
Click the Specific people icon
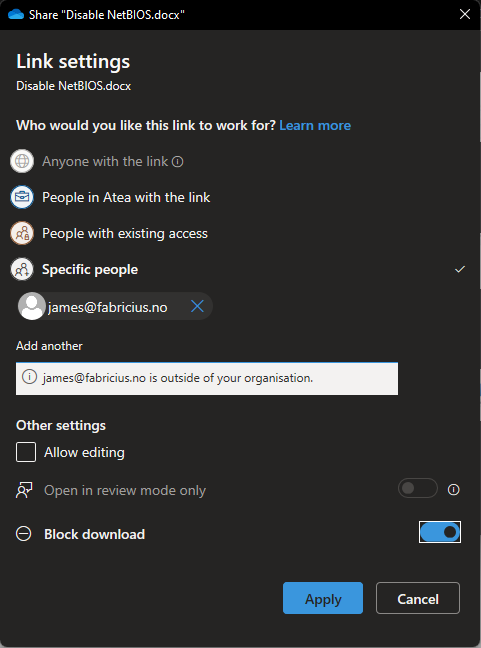tap(22, 269)
